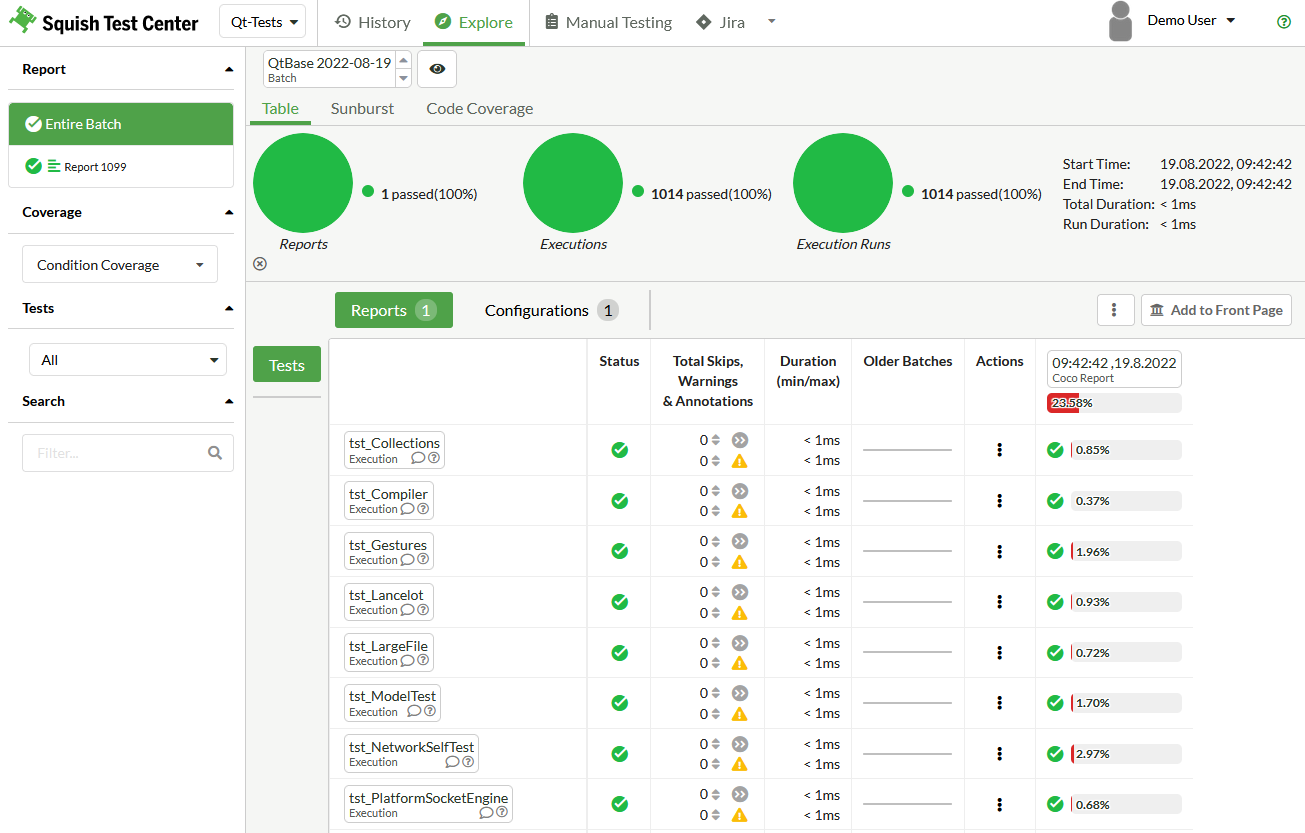This screenshot has width=1305, height=833.
Task: Toggle the eye visibility button for batch
Action: coord(437,69)
